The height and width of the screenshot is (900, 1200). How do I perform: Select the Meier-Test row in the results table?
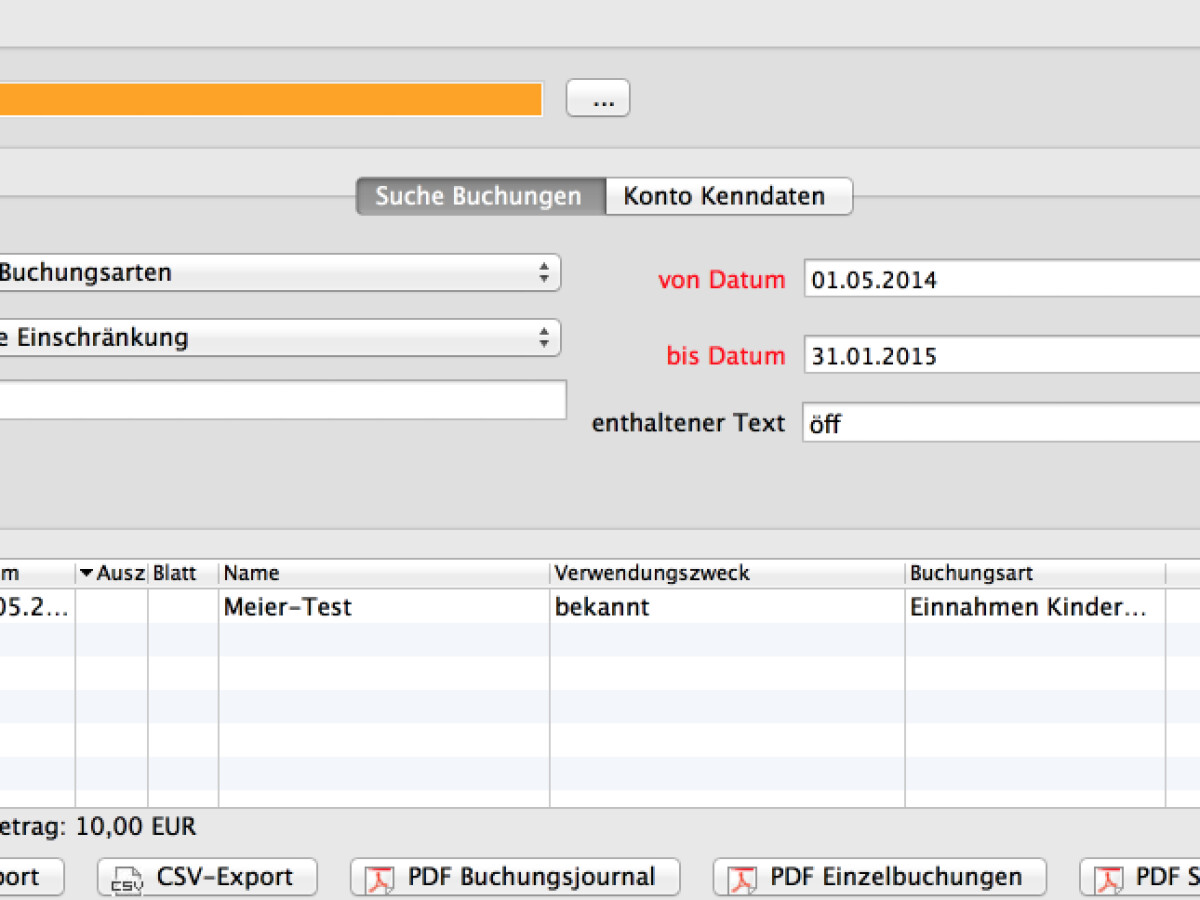400,606
